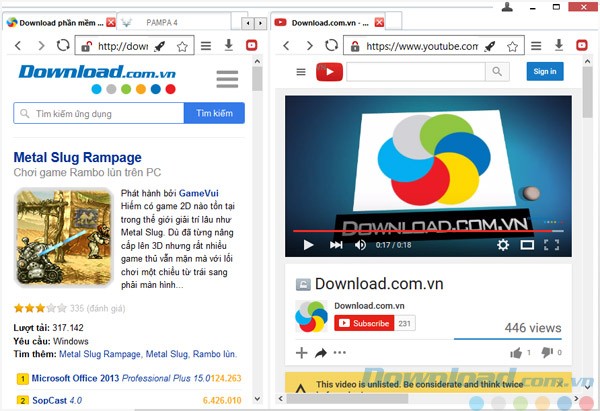Open video settings gear
600x411 pixels.
(x=503, y=245)
